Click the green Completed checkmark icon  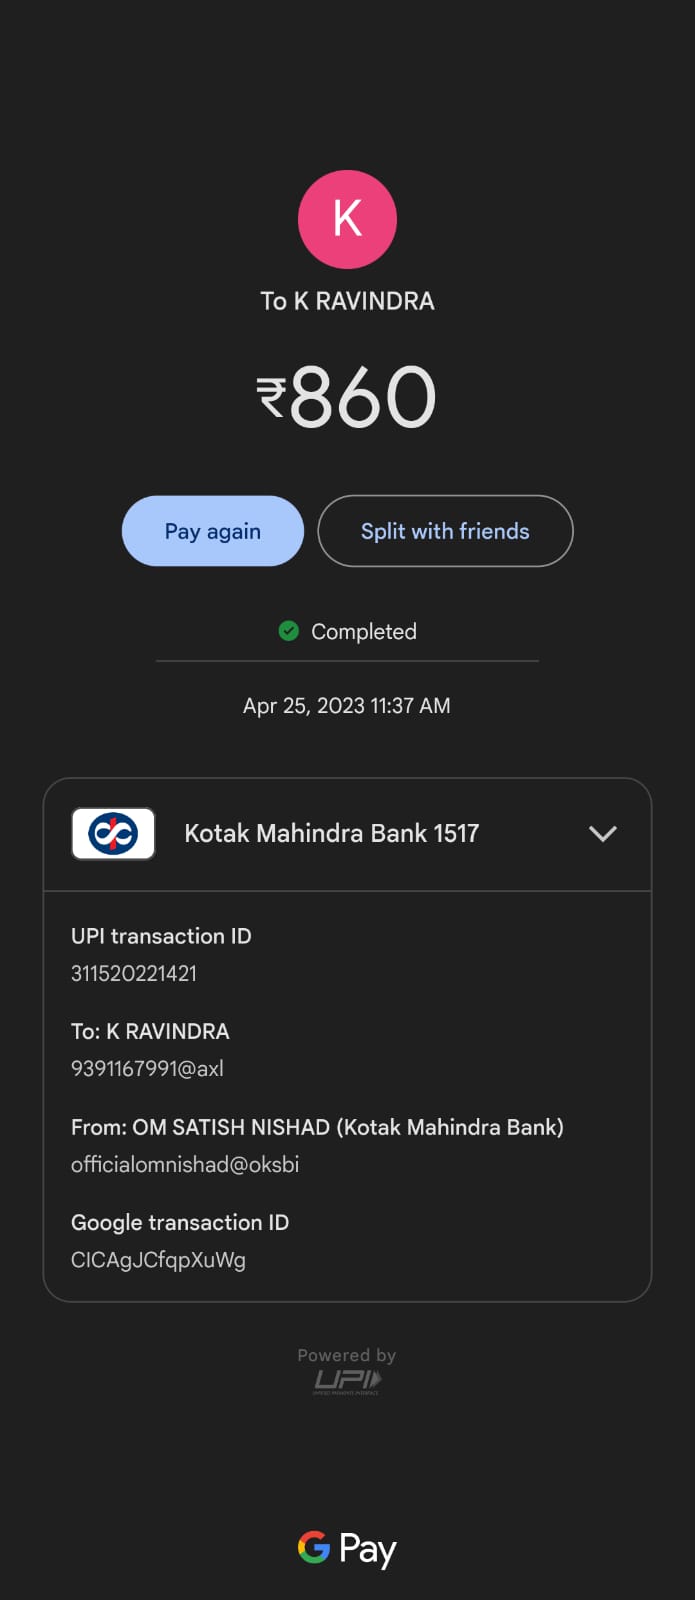tap(289, 631)
